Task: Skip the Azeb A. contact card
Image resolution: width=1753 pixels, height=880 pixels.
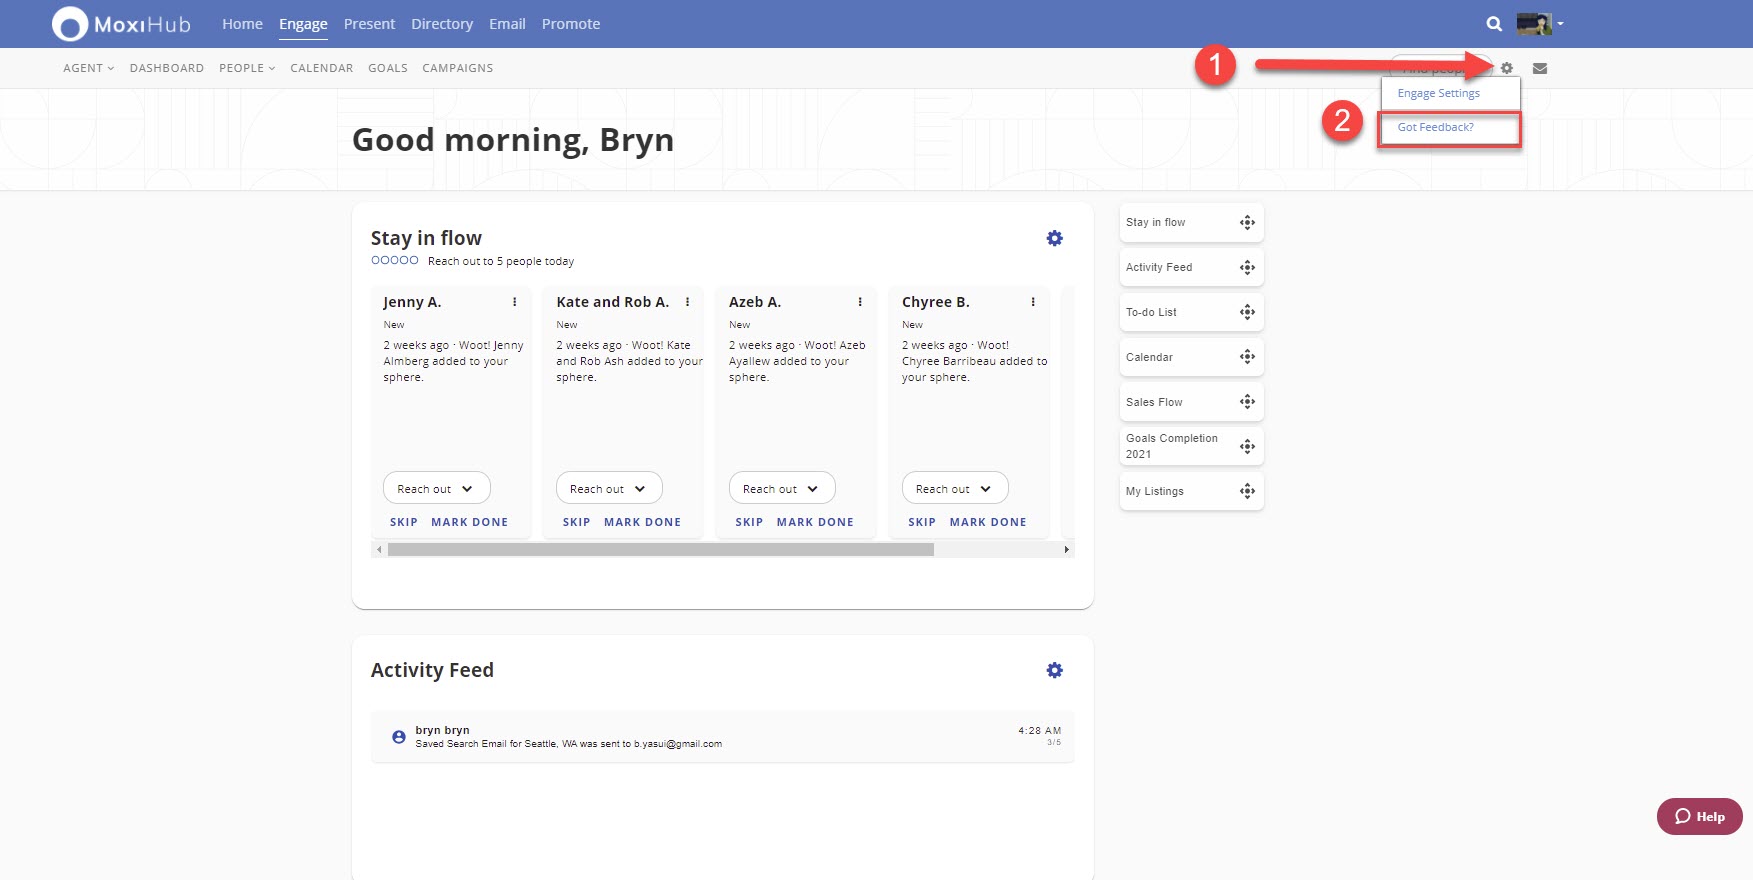Action: [x=749, y=522]
